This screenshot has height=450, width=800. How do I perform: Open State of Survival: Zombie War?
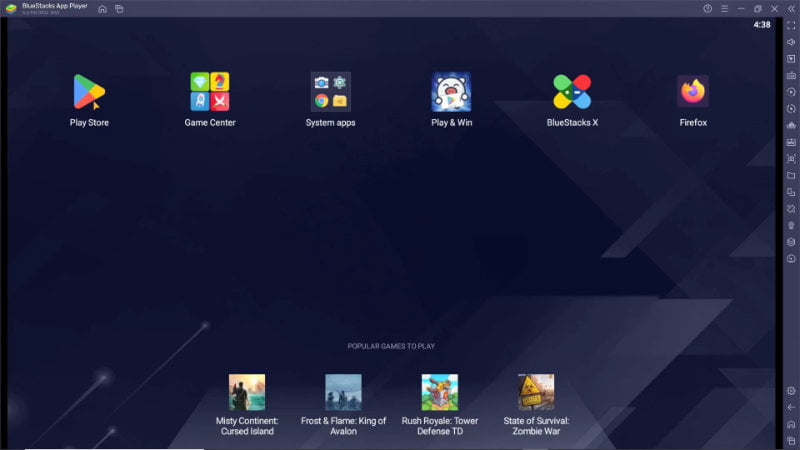536,392
